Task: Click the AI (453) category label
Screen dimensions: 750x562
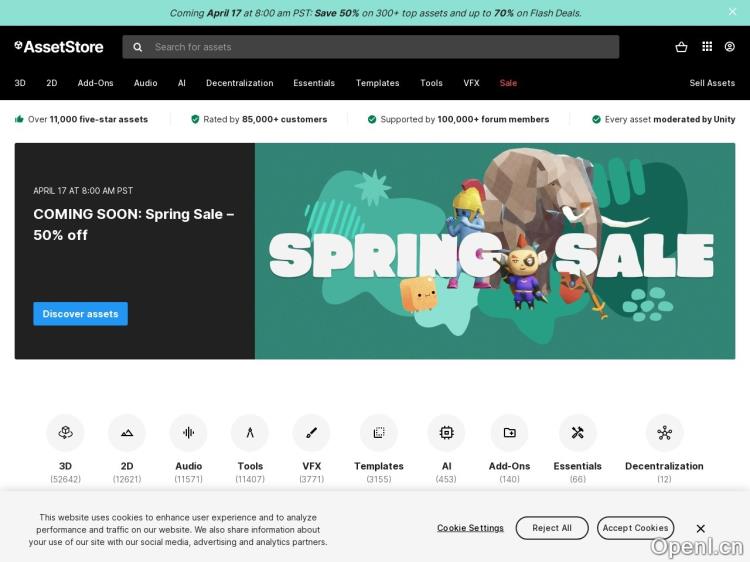Action: pyautogui.click(x=446, y=472)
